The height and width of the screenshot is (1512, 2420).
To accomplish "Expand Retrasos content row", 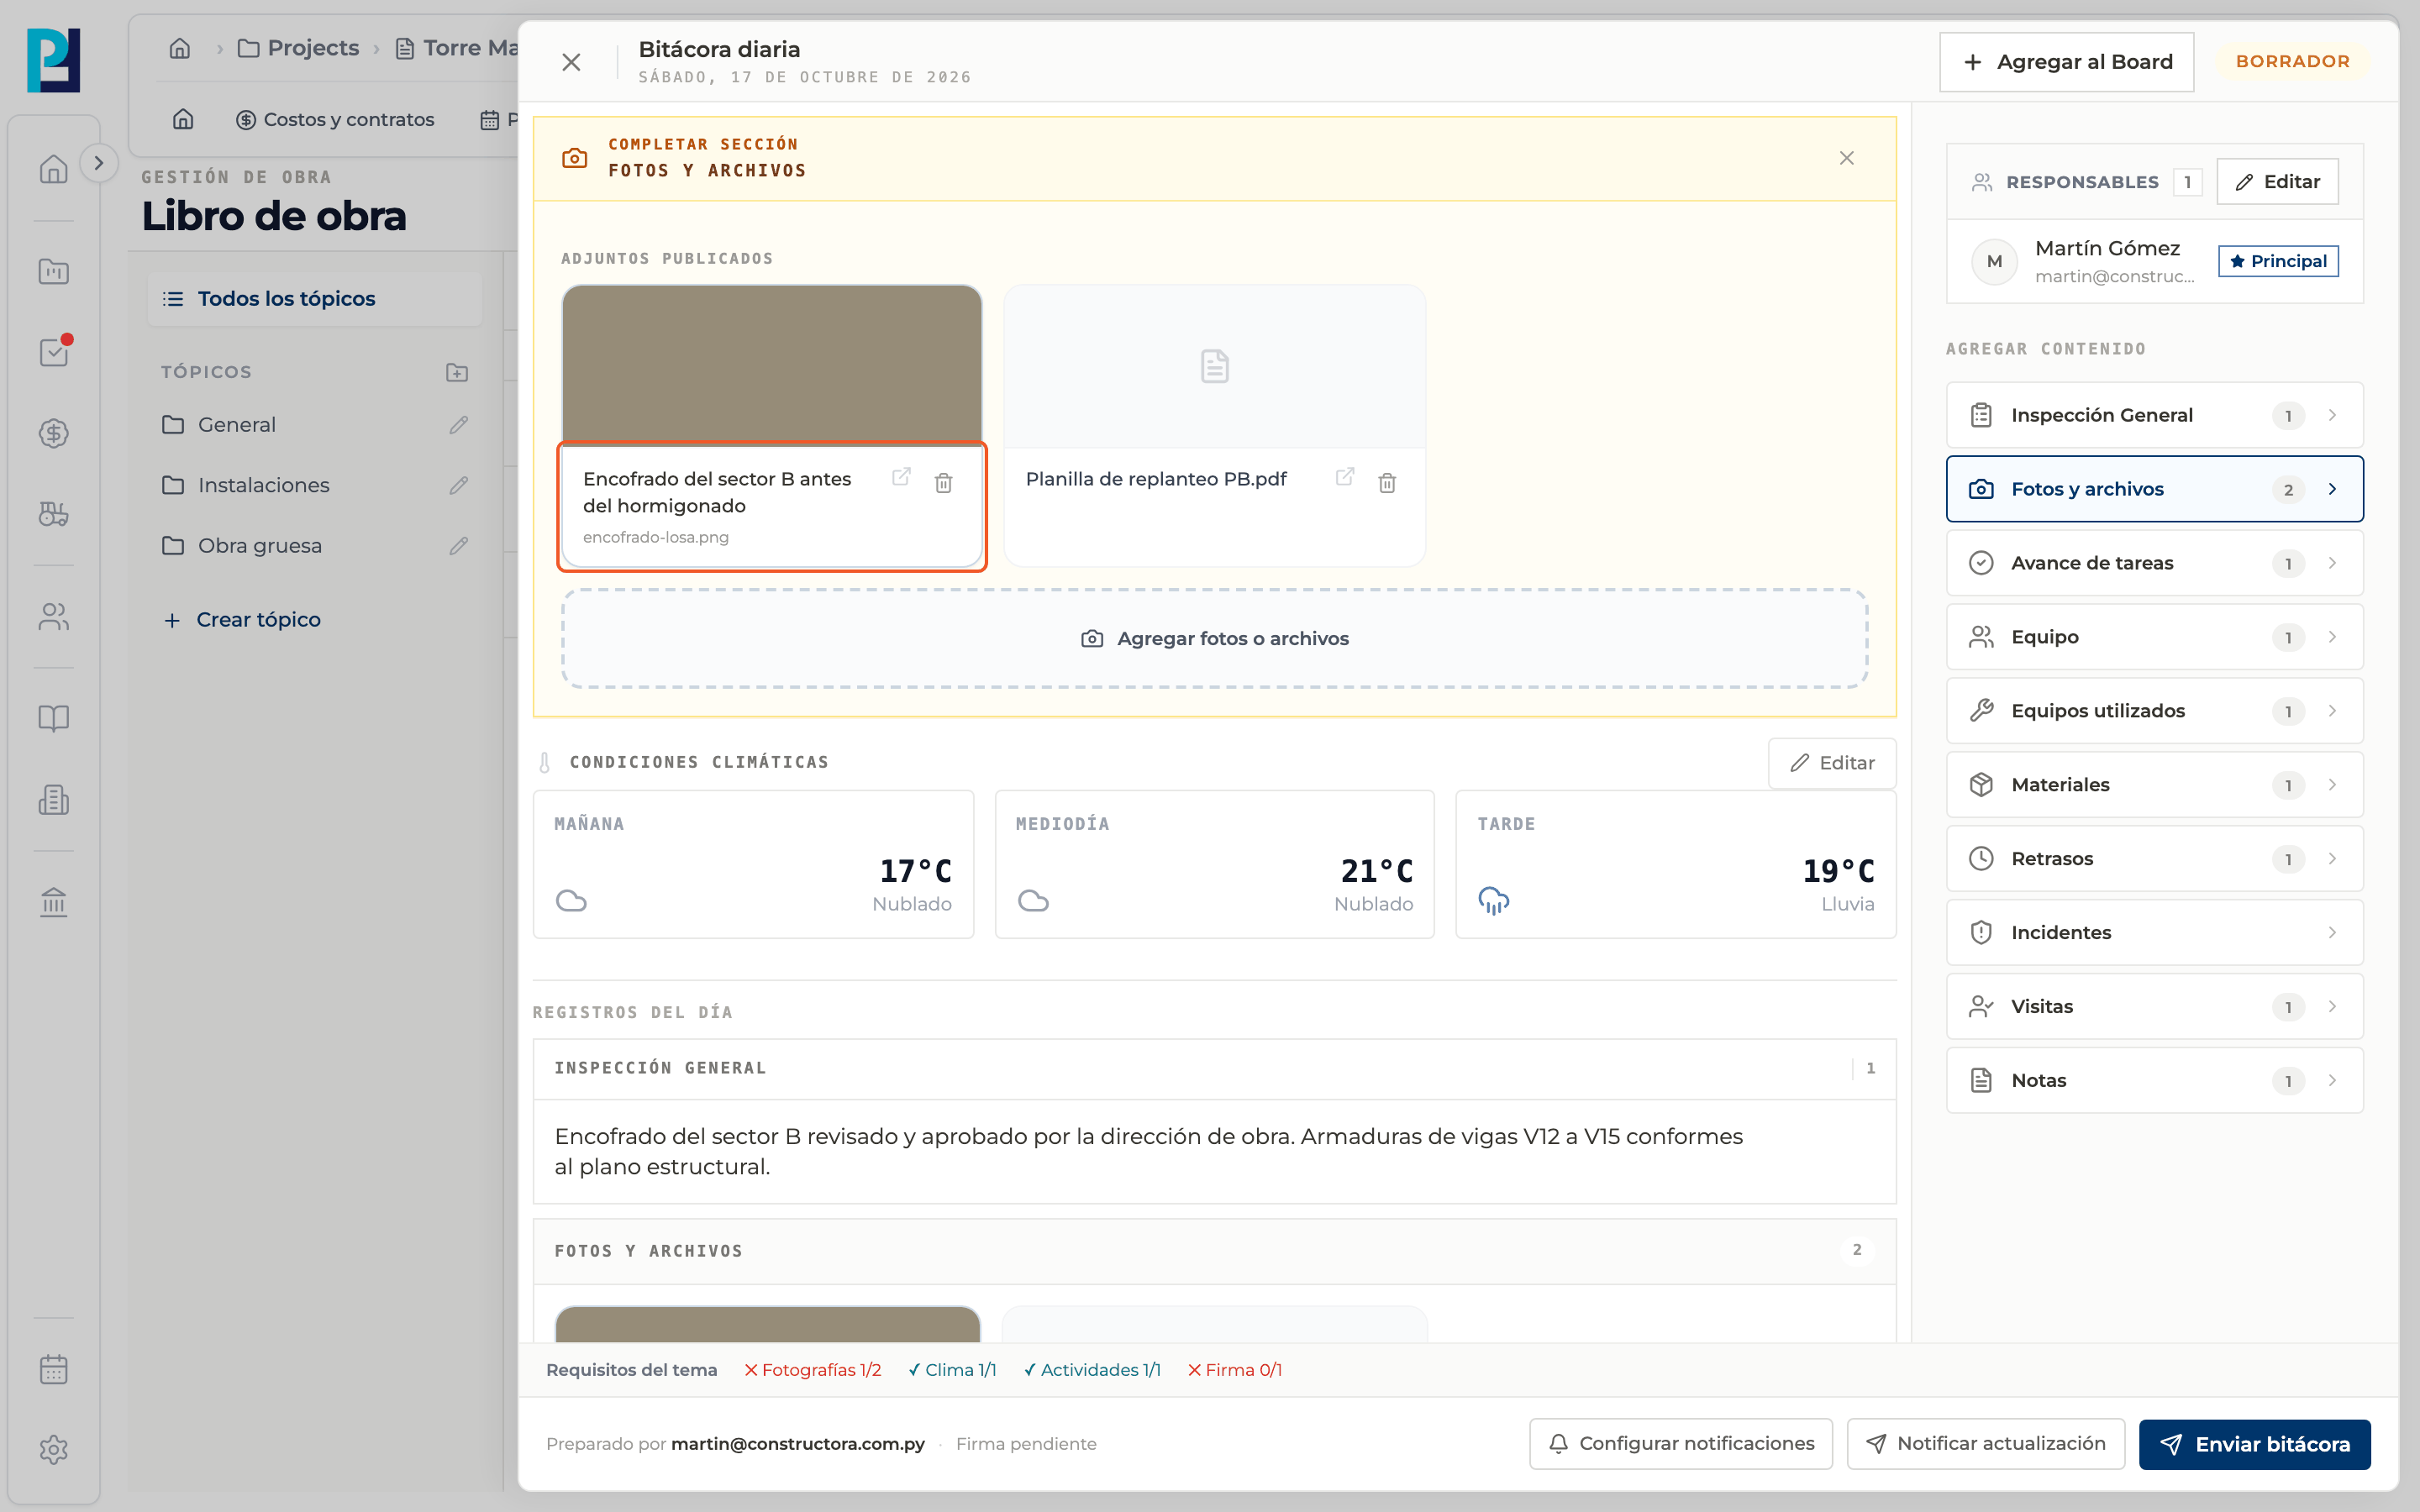I will (2155, 859).
